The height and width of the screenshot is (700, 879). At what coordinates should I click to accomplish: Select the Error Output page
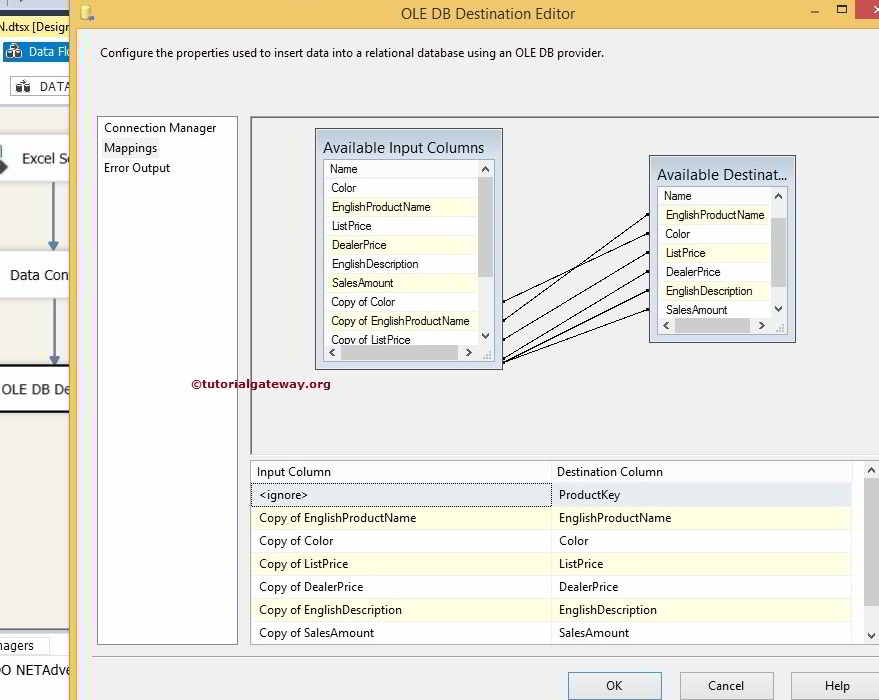[x=136, y=167]
